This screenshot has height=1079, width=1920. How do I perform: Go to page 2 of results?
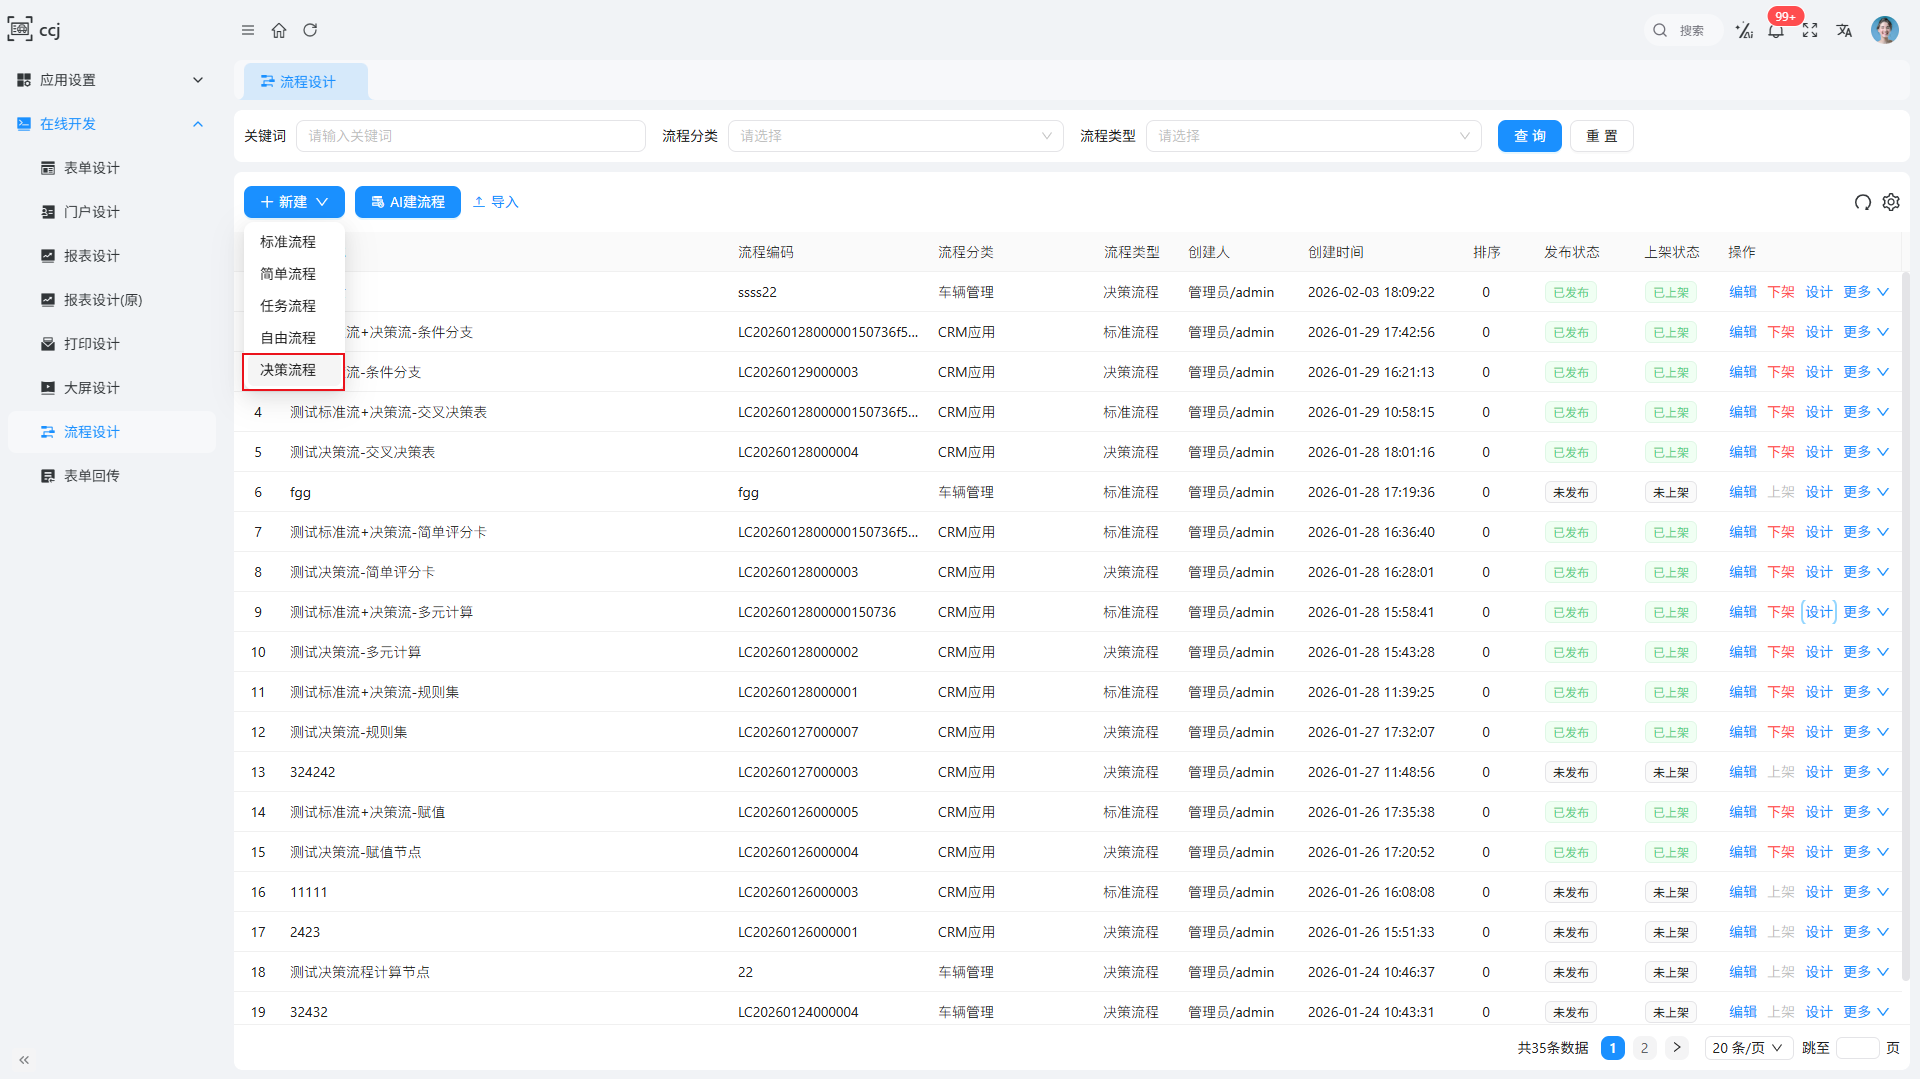[1644, 1048]
